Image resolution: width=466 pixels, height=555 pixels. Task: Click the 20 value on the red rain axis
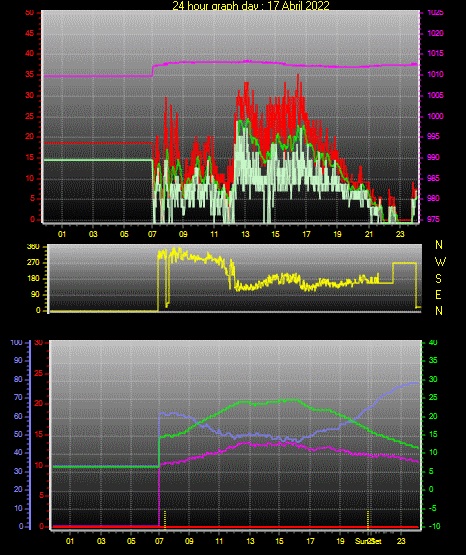(x=39, y=404)
